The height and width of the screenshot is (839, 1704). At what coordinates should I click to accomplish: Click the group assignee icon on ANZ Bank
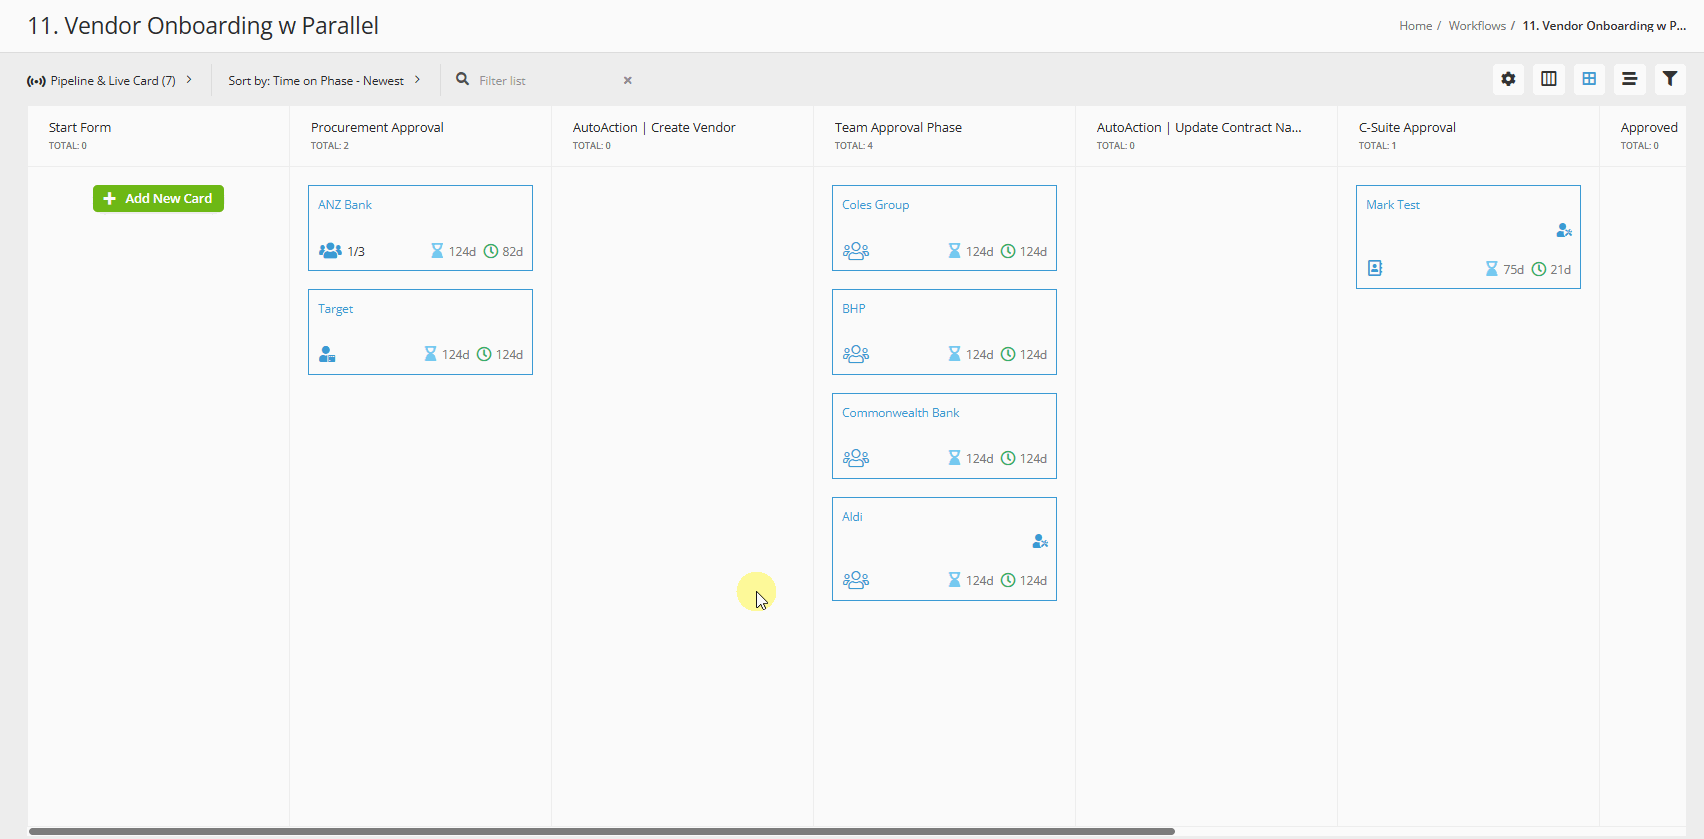330,251
